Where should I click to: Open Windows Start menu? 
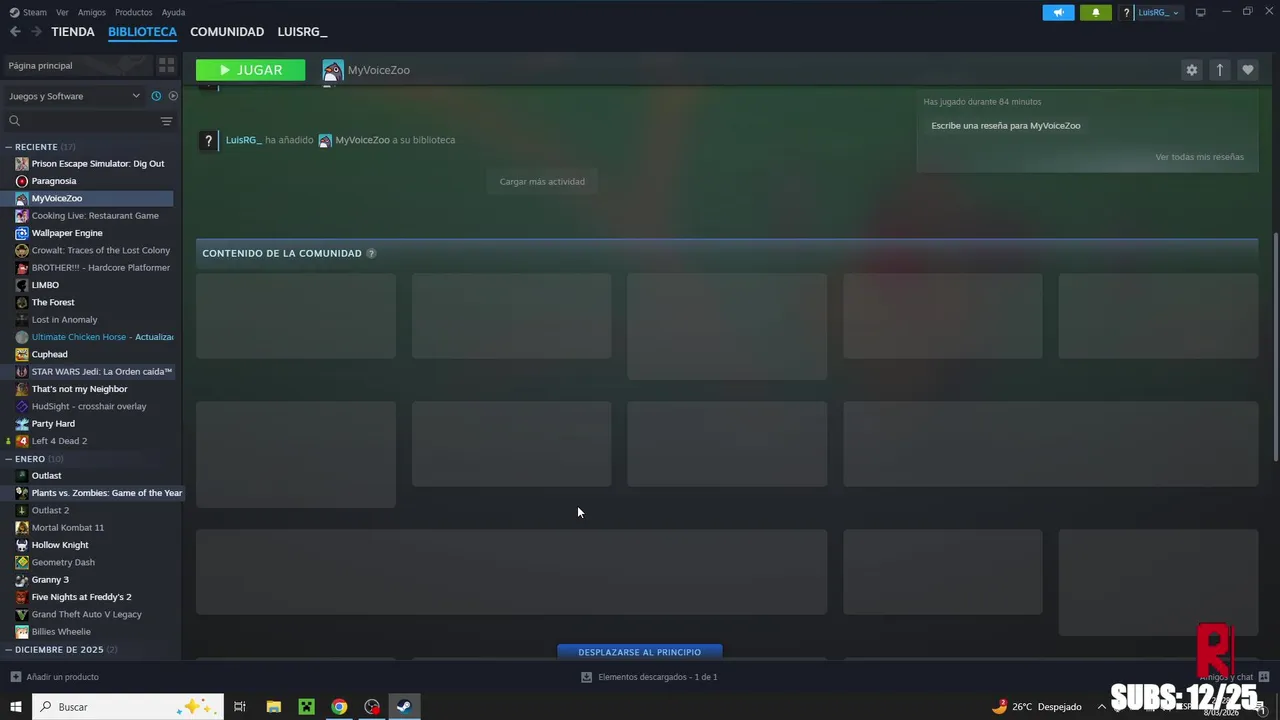click(15, 706)
